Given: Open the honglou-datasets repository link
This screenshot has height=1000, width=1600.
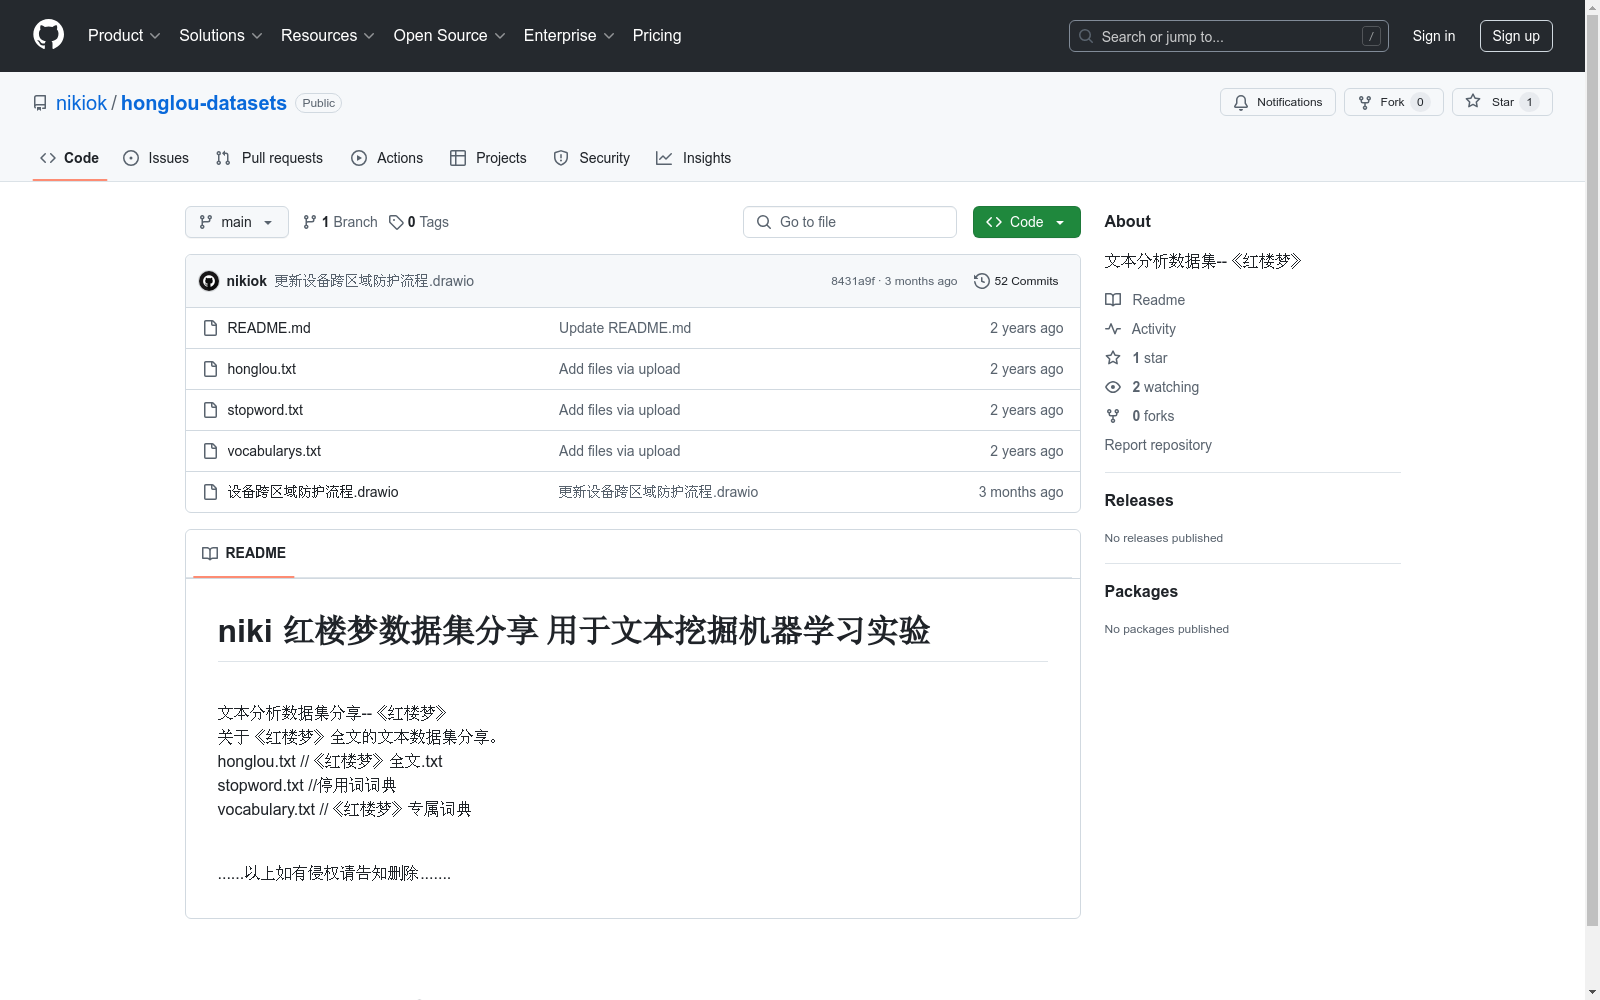Looking at the screenshot, I should point(204,103).
